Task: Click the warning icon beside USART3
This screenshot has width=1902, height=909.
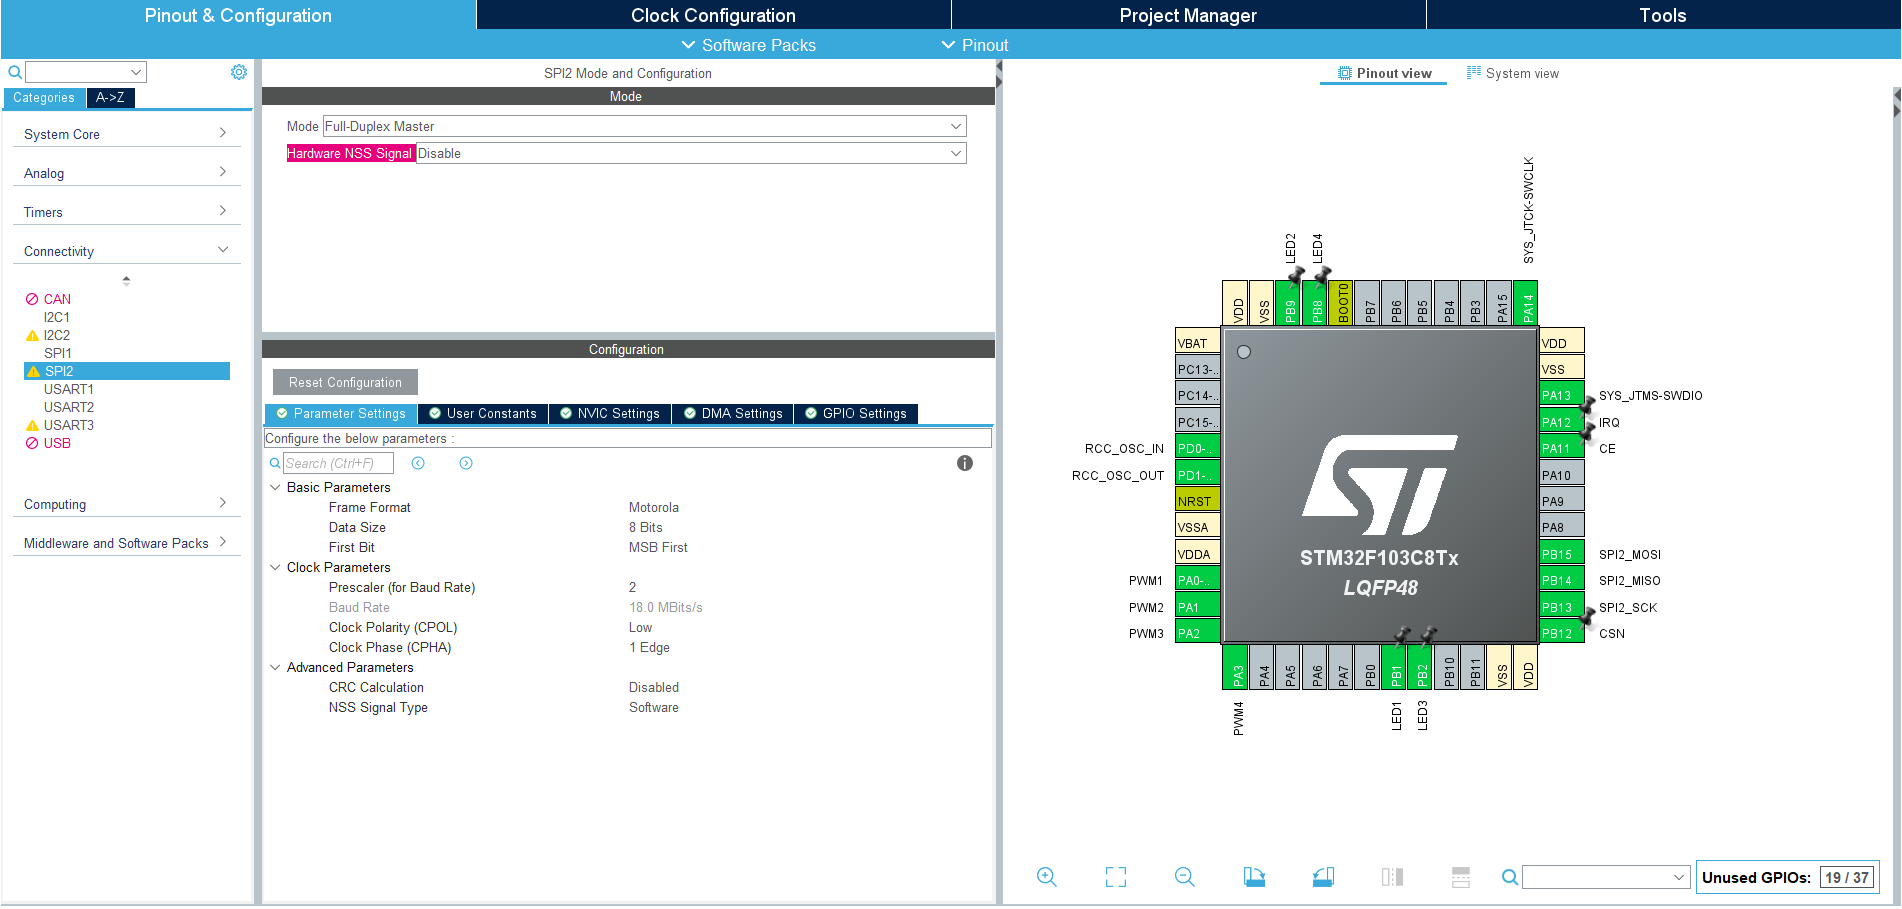Action: [x=32, y=425]
